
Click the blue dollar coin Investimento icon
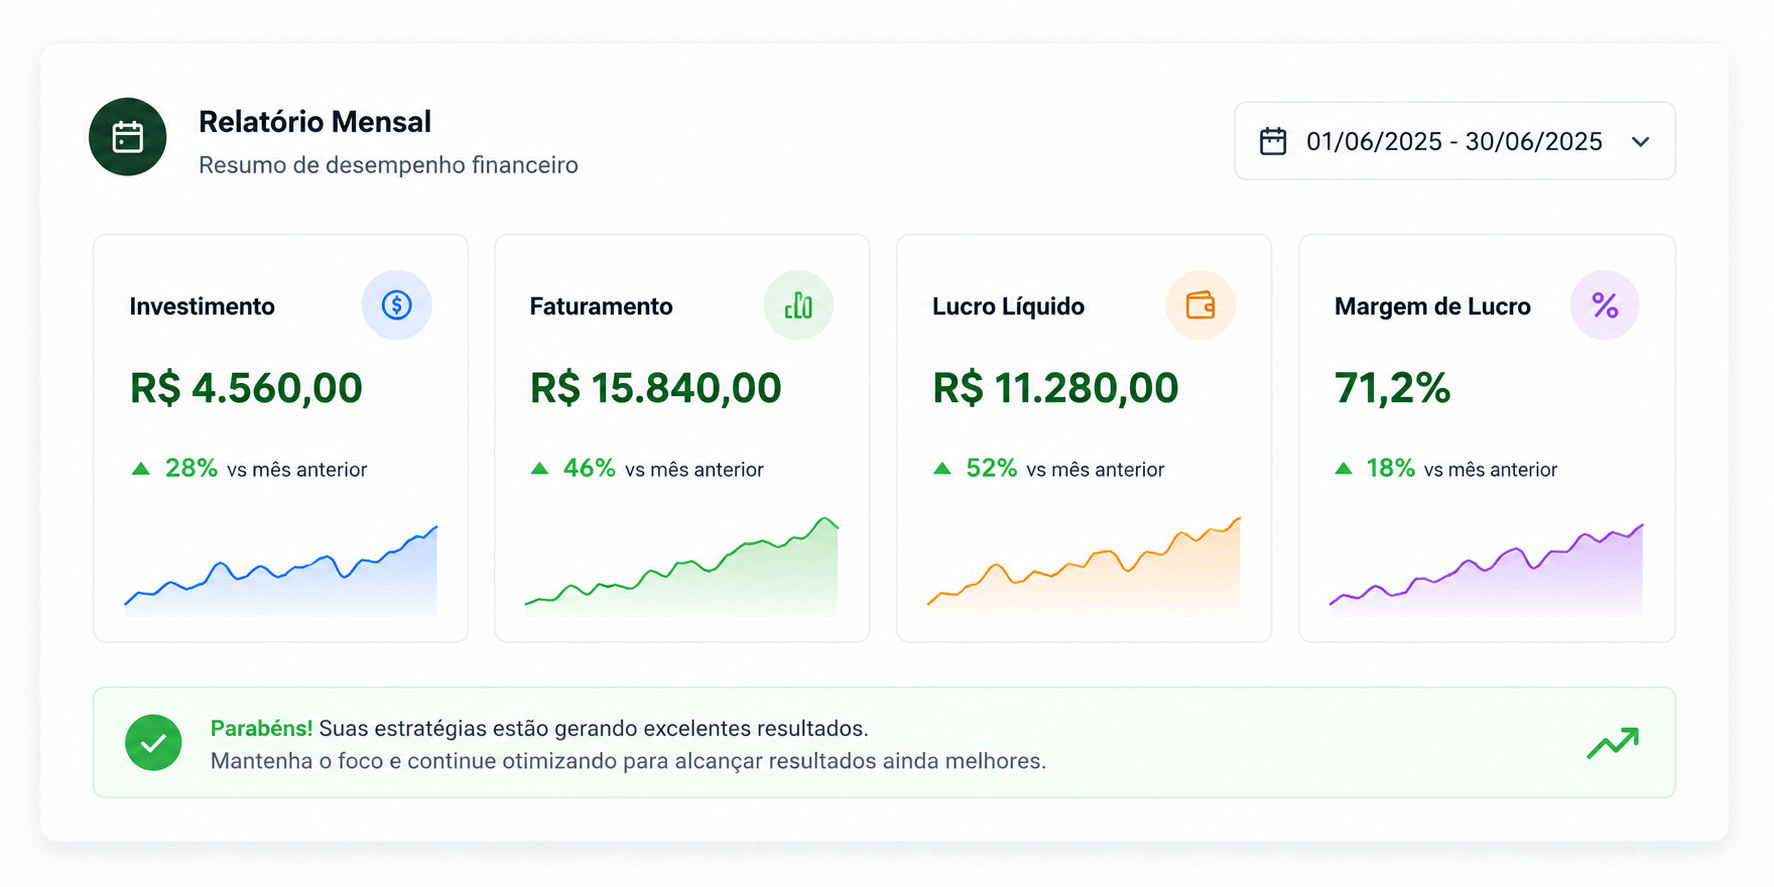pos(397,305)
